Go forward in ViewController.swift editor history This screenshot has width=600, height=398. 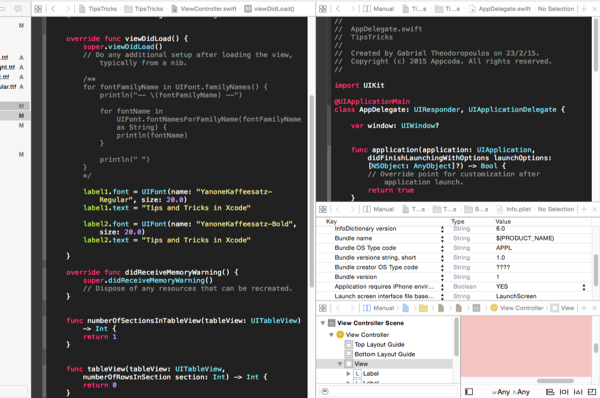pos(67,9)
